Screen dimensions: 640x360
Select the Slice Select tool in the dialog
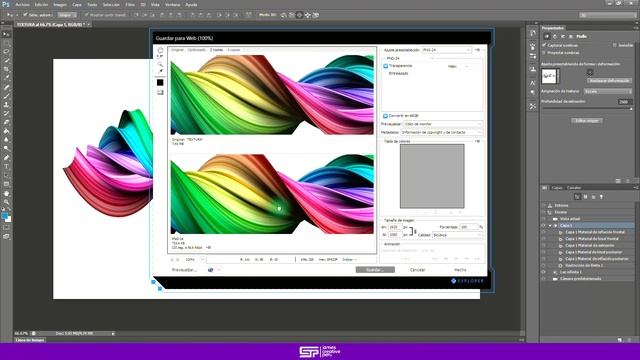point(160,57)
